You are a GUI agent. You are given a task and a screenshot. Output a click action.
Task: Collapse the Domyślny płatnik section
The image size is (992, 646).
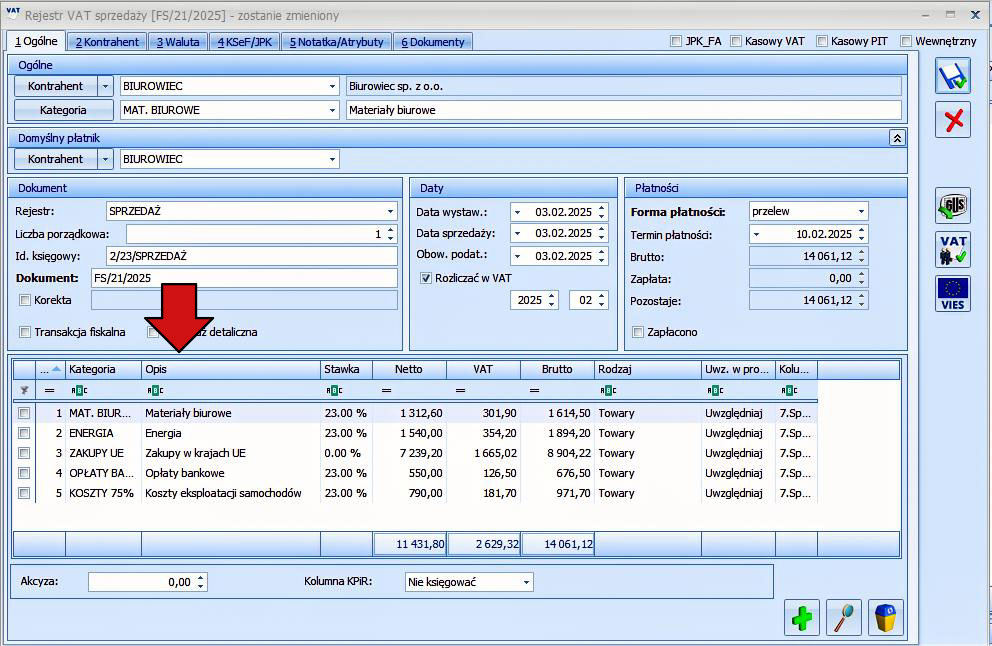[896, 138]
